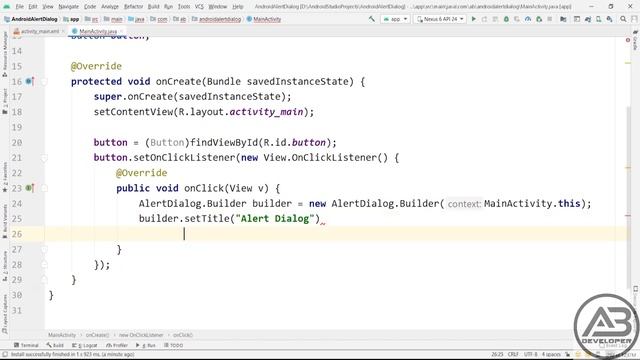Open the Gradle sidebar tab
The height and width of the screenshot is (360, 640).
[635, 40]
